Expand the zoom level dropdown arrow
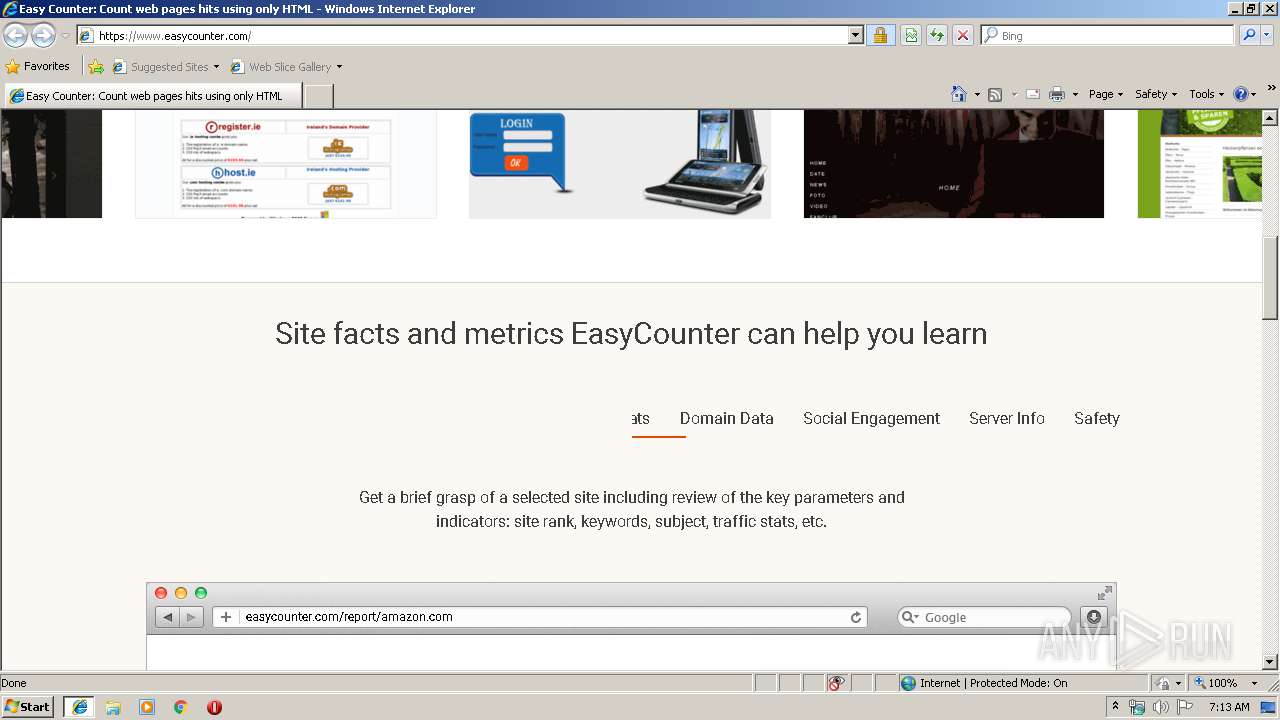 tap(1254, 683)
